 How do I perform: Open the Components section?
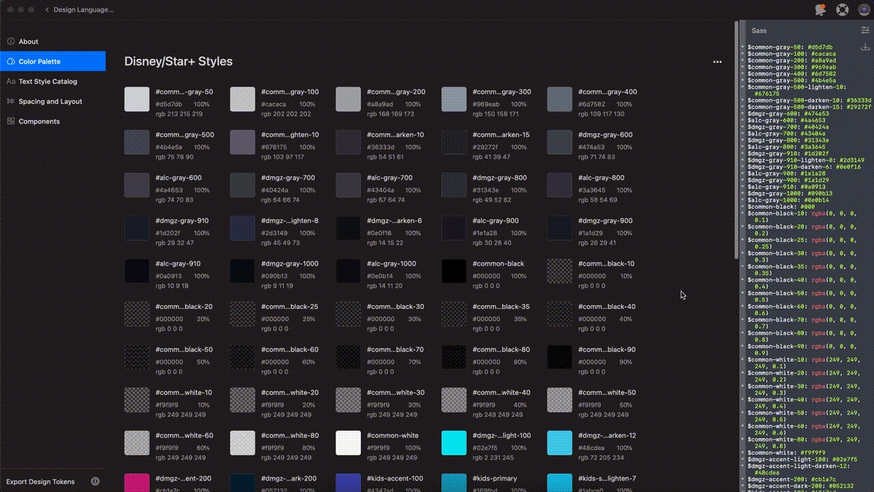[x=53, y=121]
